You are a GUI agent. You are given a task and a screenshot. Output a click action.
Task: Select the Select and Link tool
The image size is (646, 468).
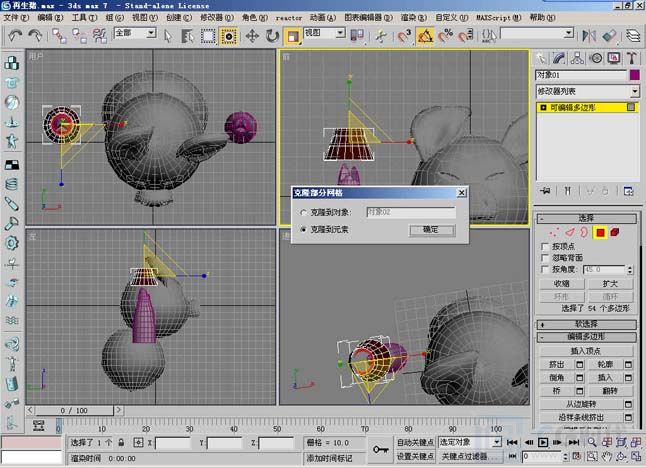[59, 36]
